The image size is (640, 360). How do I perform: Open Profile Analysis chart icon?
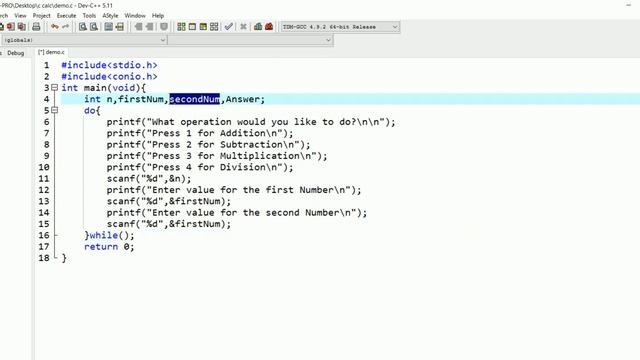(258, 27)
